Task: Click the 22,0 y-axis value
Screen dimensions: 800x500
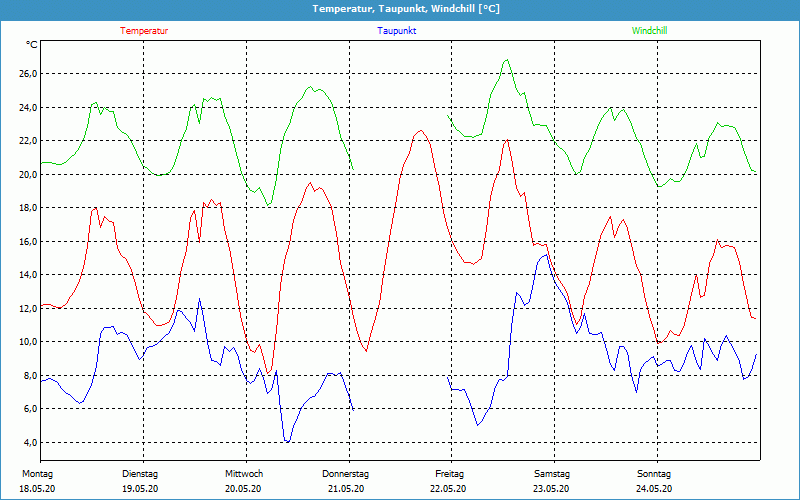Action: 28,141
